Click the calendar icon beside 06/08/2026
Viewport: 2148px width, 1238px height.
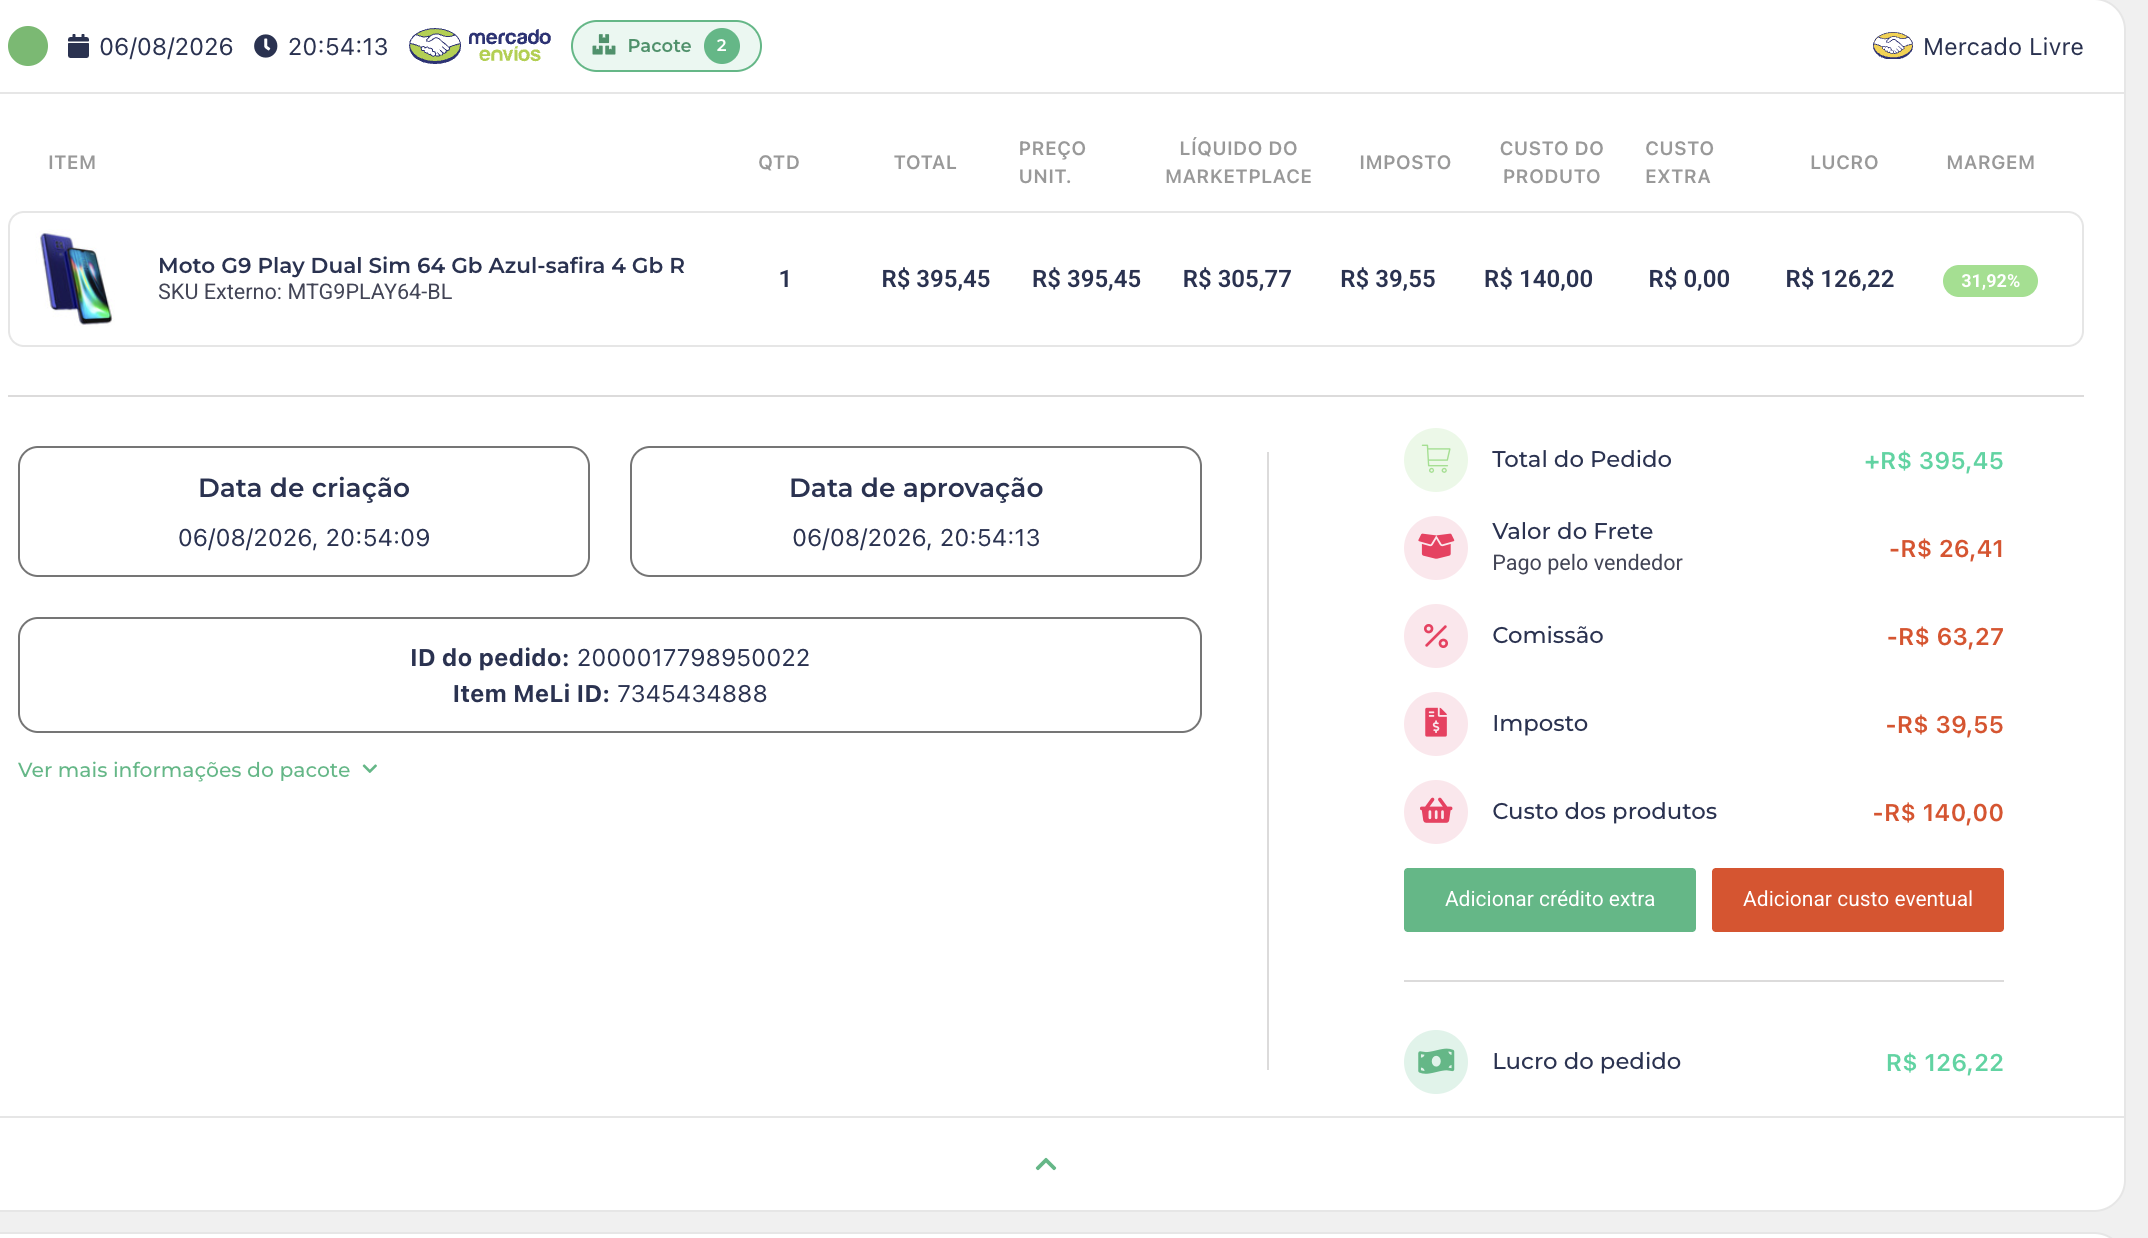78,46
